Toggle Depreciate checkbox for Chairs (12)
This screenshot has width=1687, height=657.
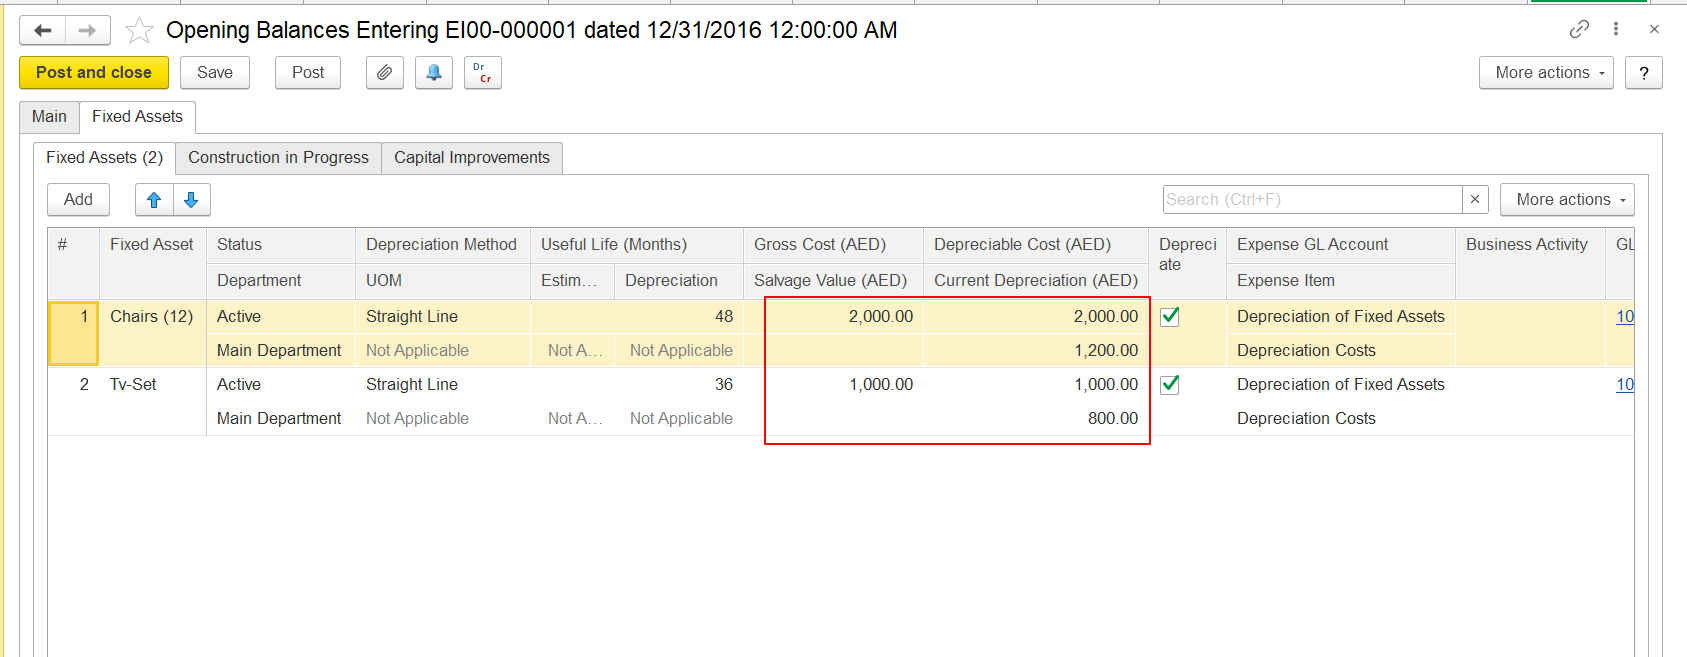click(1169, 317)
